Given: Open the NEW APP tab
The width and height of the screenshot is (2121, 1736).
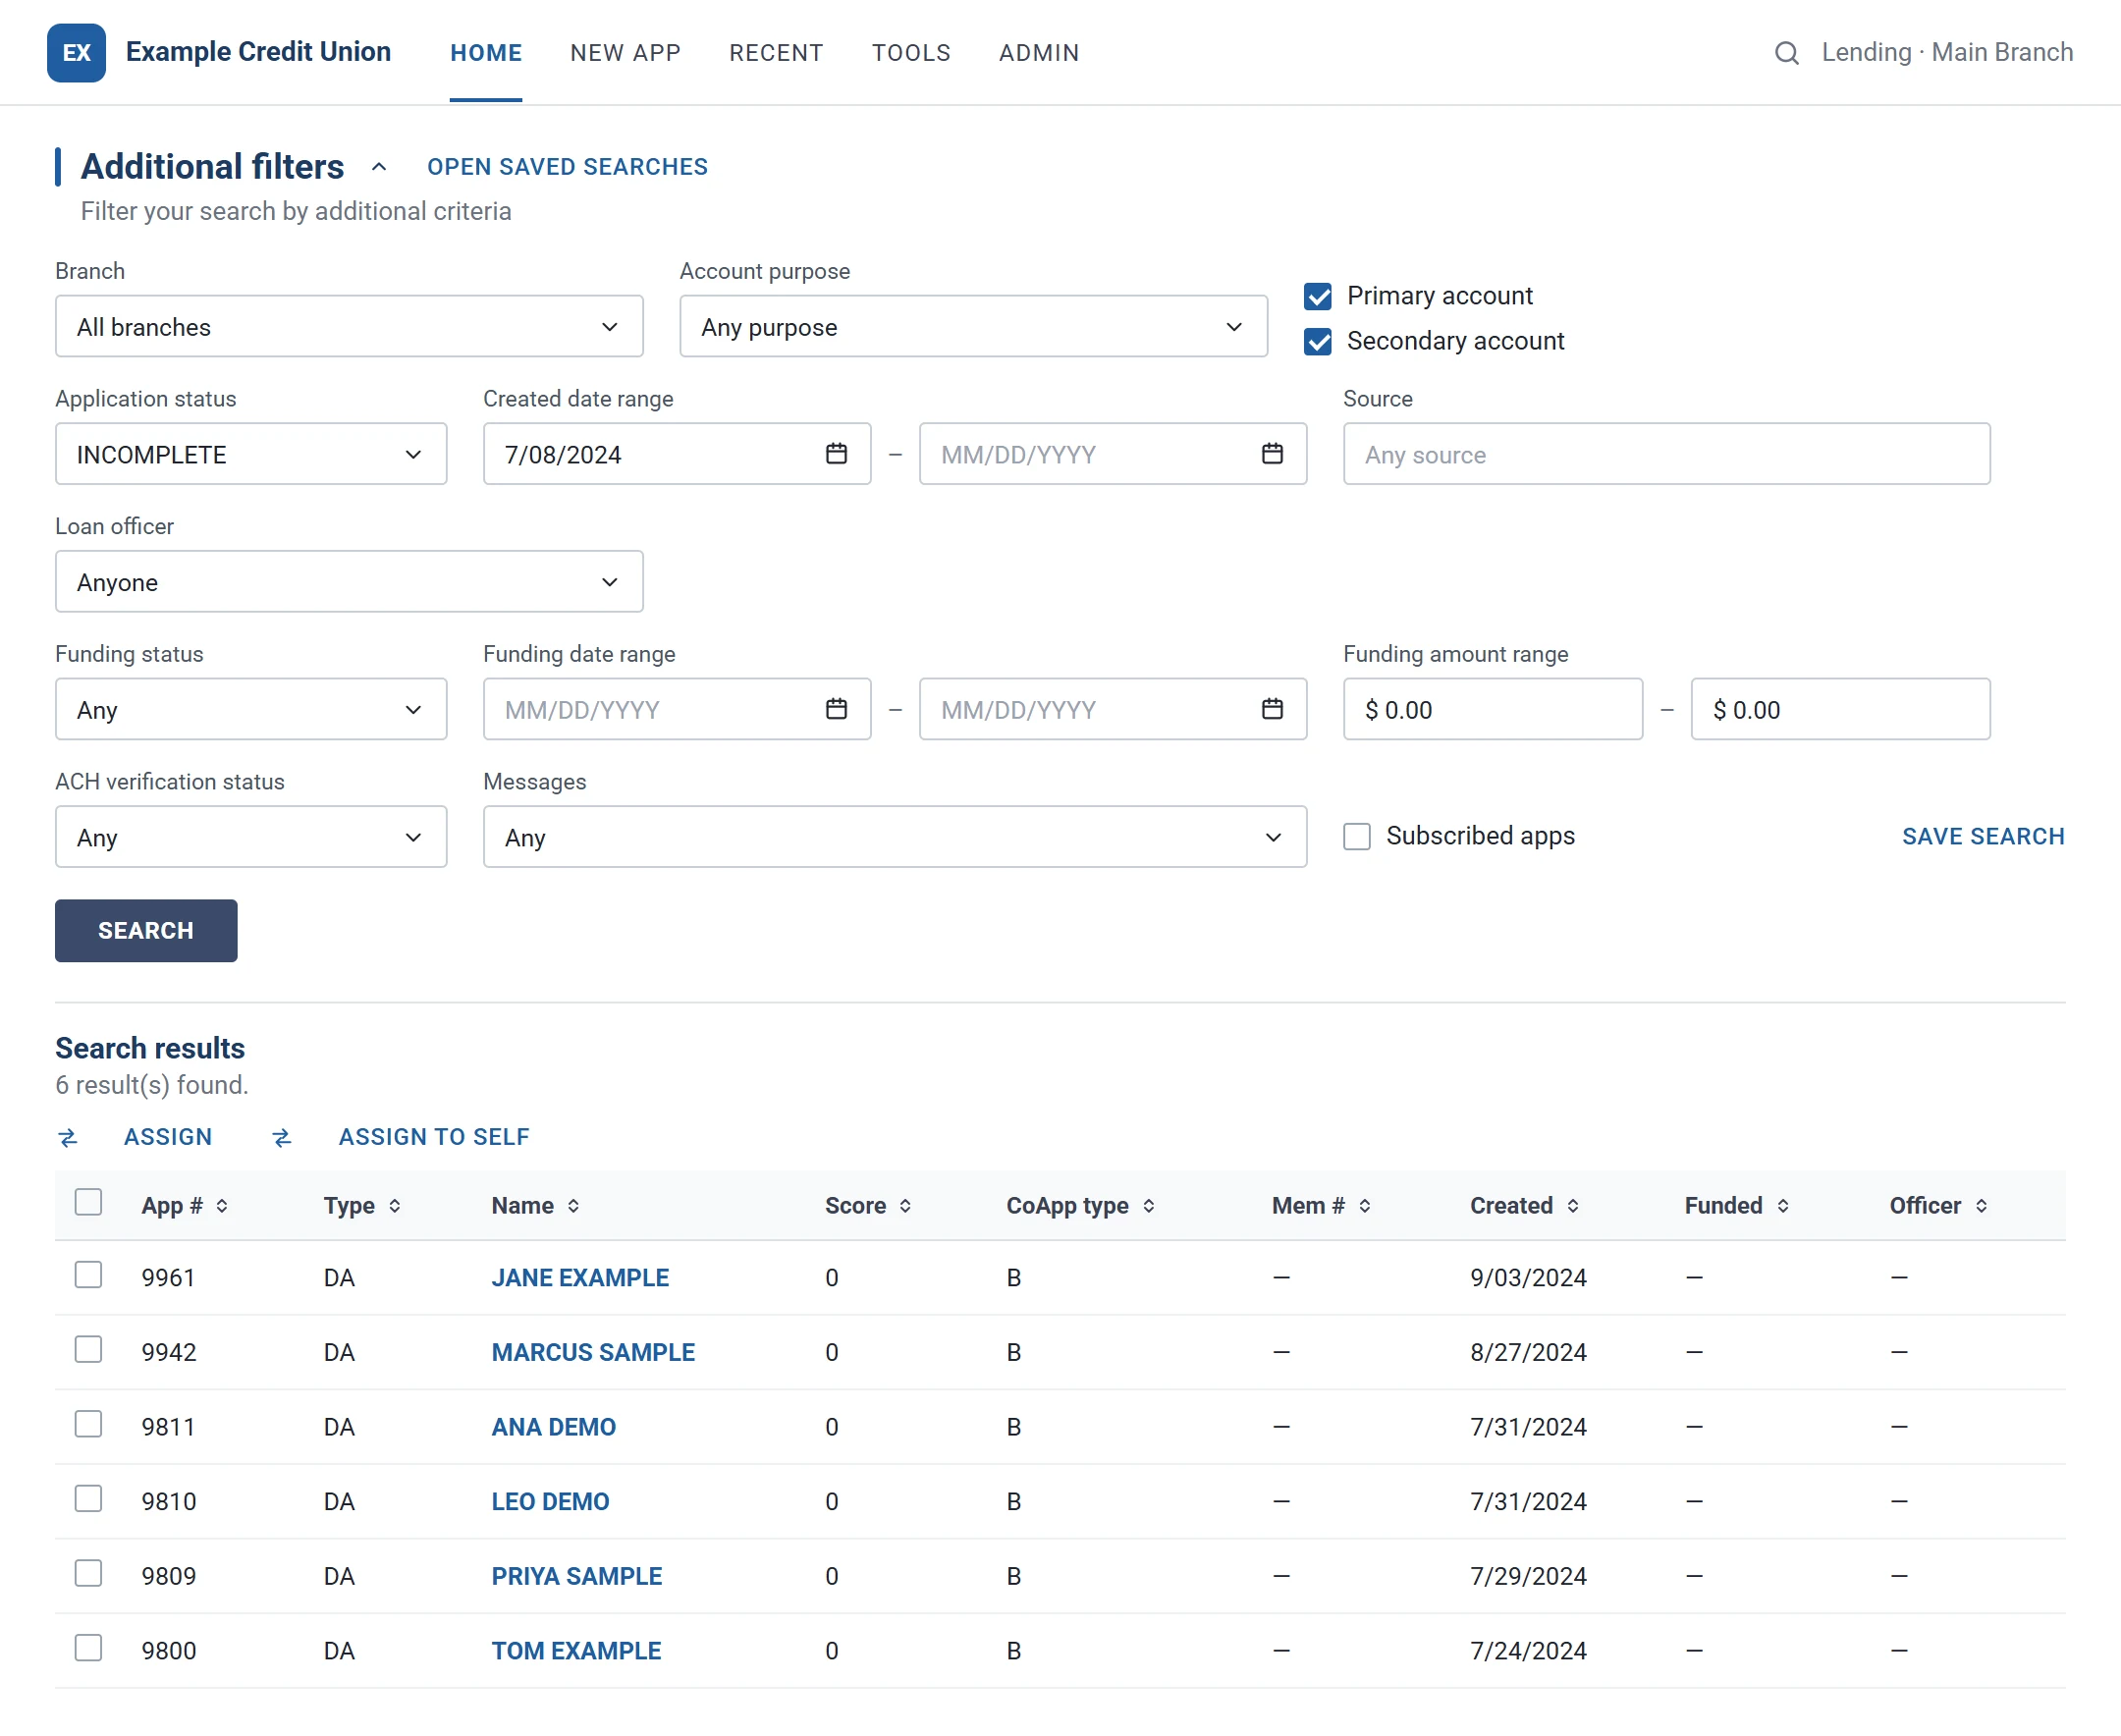Looking at the screenshot, I should coord(626,53).
